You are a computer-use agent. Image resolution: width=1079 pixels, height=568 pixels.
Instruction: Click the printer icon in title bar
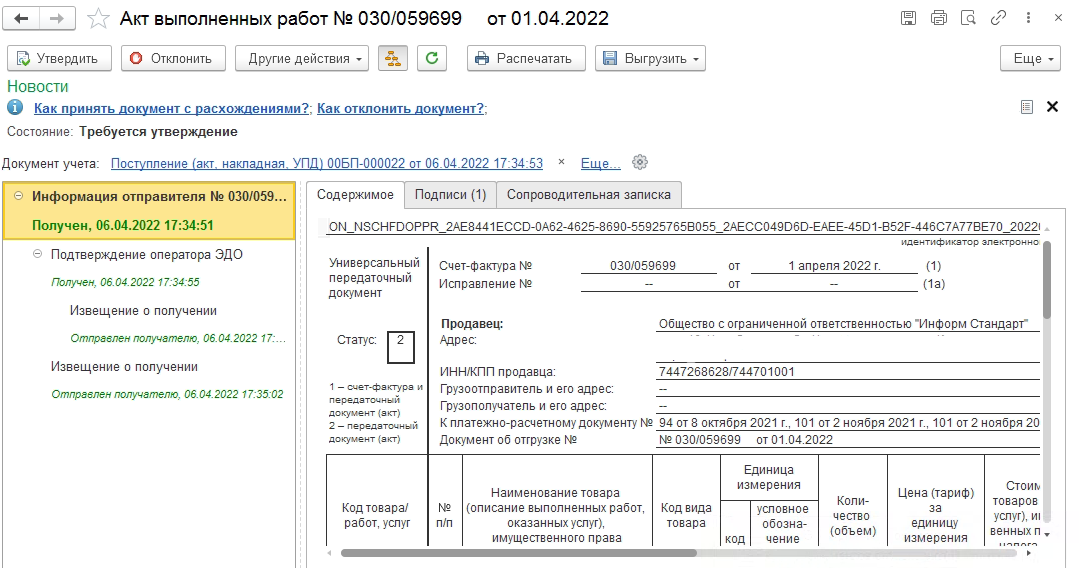click(938, 19)
